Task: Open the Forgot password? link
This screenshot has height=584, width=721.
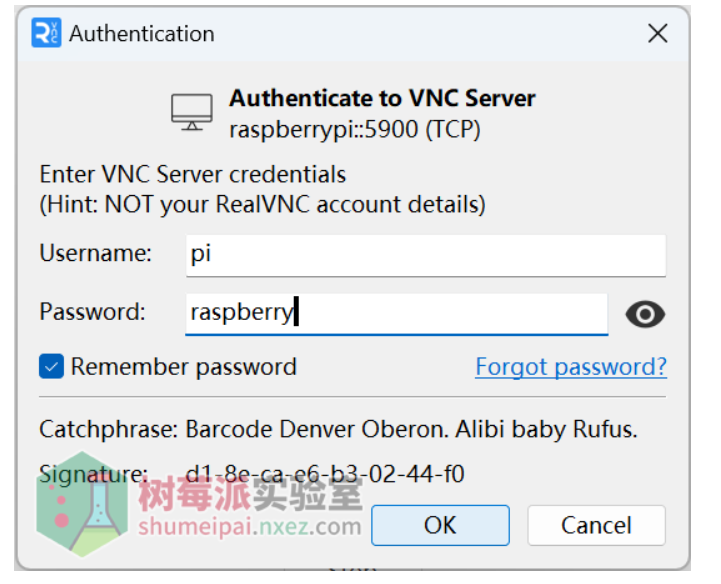Action: click(570, 367)
